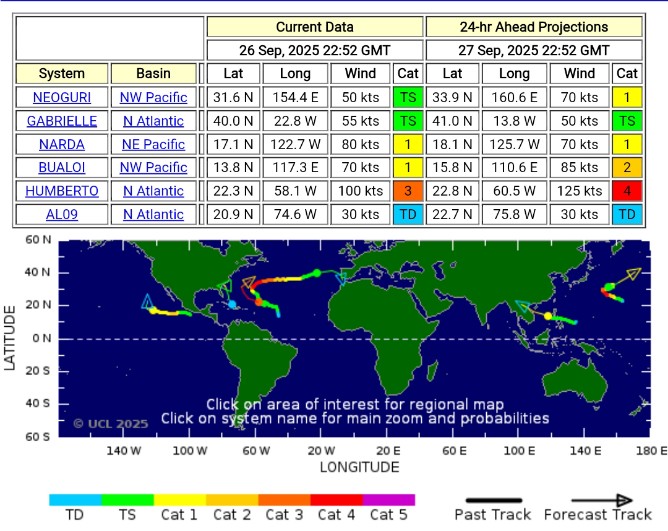Viewport: 668px width, 531px height.
Task: Click GABRIELLE's '40.0 N' latitude cell
Action: click(233, 121)
